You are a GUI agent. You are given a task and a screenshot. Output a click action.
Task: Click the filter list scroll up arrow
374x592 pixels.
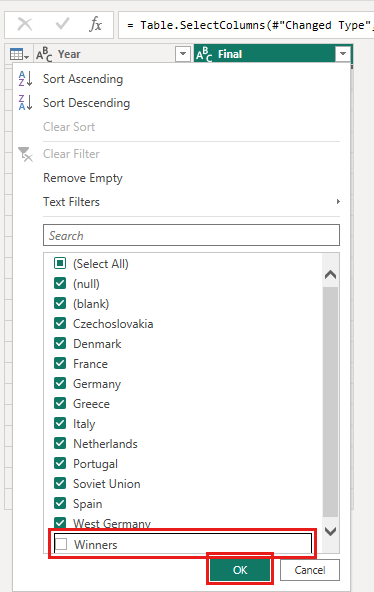[331, 274]
